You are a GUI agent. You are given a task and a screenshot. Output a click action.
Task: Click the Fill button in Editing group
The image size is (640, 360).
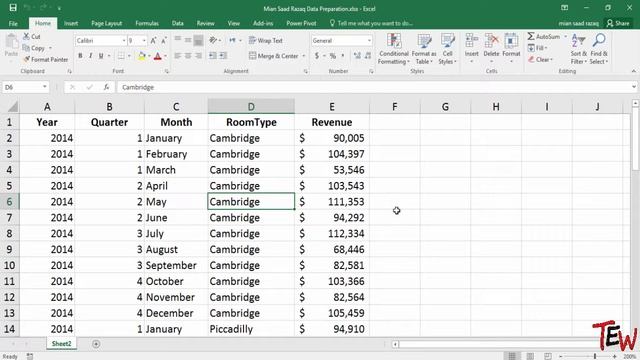click(537, 48)
